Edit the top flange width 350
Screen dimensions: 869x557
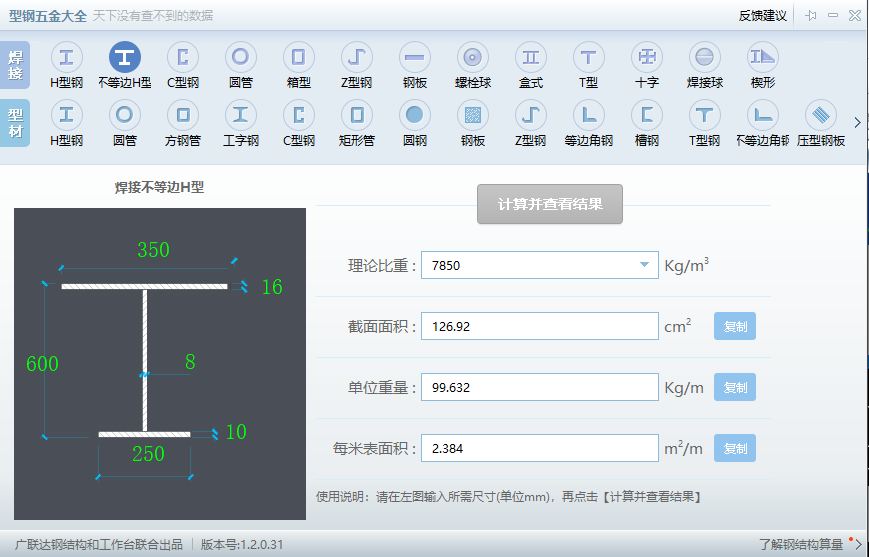point(154,250)
